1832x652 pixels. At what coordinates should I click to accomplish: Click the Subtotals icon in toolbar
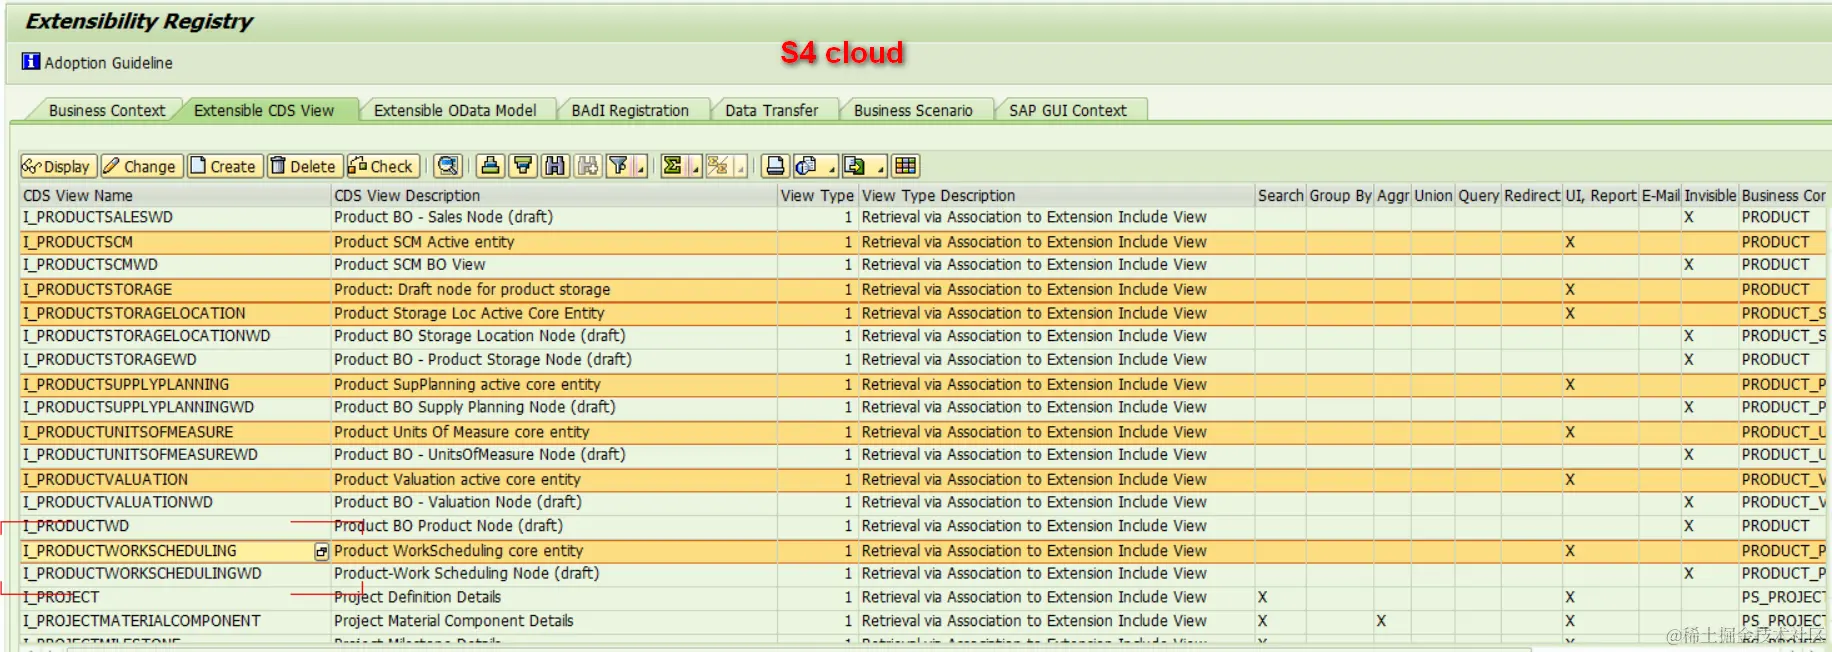pos(717,166)
